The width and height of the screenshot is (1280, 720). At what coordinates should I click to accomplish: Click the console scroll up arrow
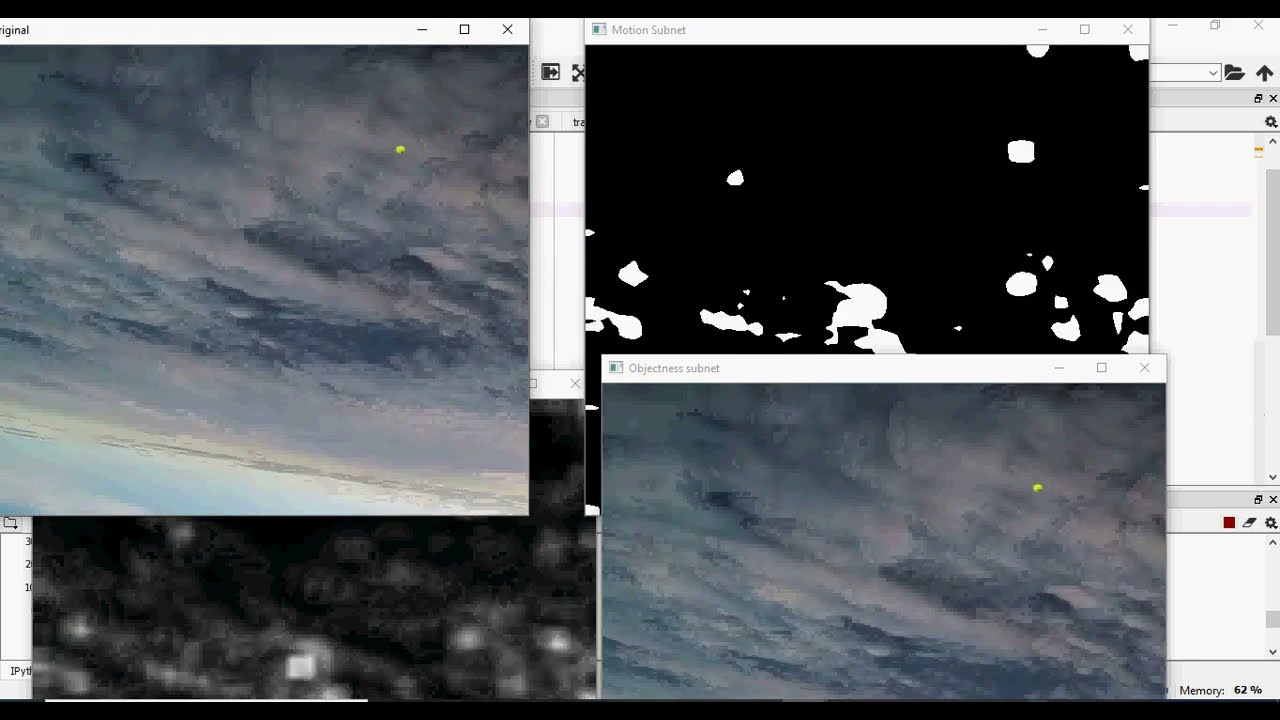tap(1272, 543)
